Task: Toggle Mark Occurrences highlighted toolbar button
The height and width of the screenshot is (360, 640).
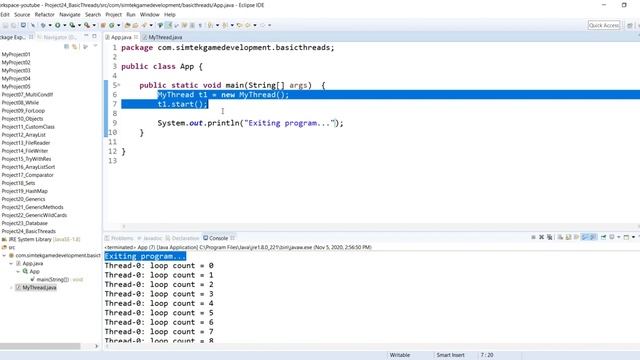Action: tap(168, 25)
